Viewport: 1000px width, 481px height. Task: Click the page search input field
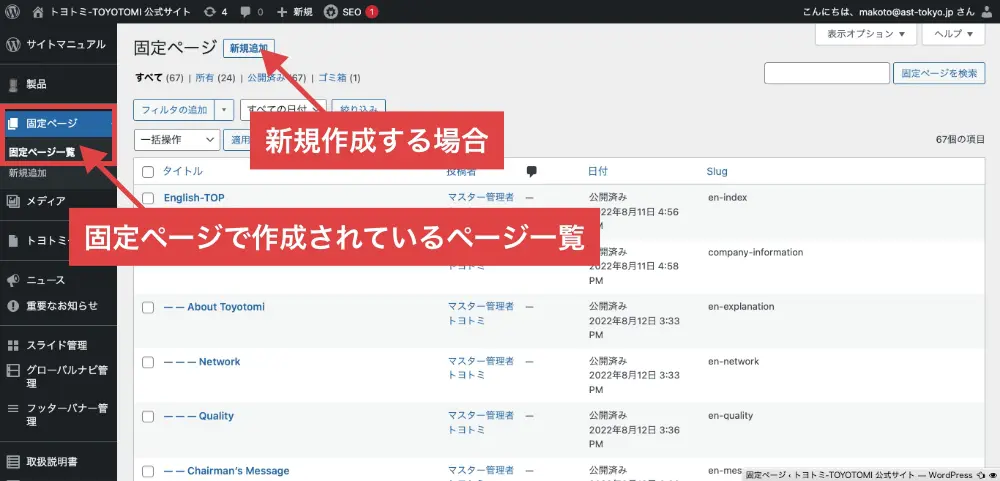point(827,73)
